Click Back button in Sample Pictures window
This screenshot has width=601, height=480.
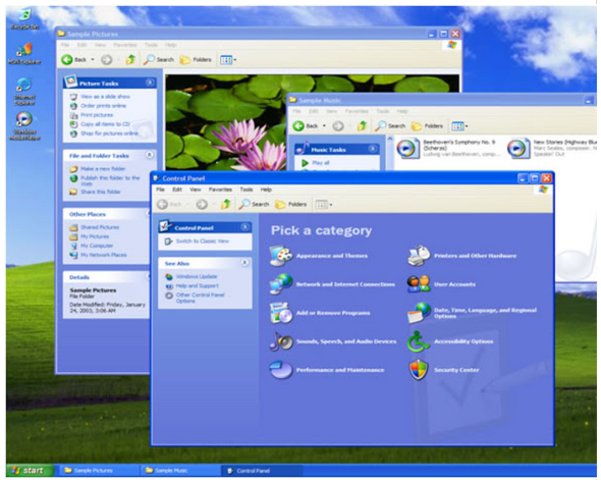[x=74, y=59]
